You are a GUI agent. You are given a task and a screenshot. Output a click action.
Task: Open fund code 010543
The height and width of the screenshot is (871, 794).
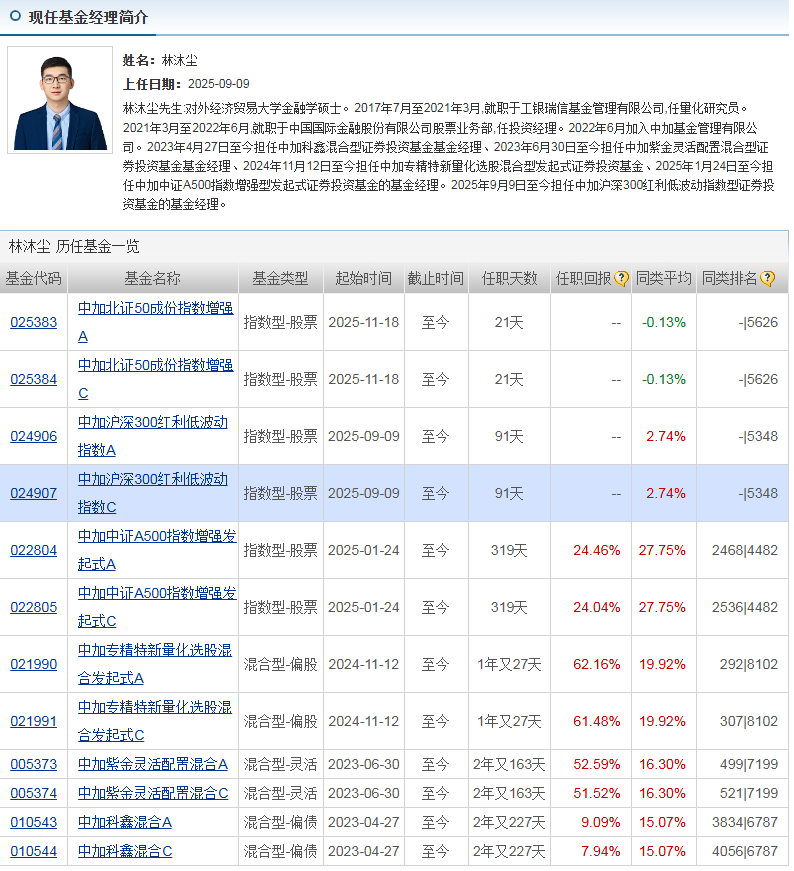pos(33,822)
